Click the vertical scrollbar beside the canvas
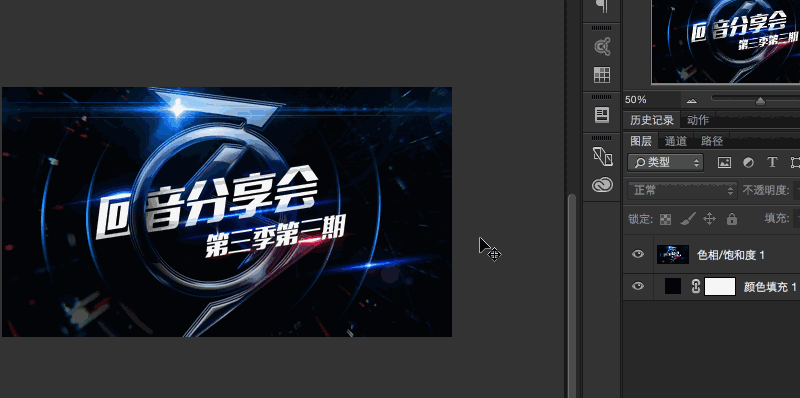Screen dimensions: 800x398 pyautogui.click(x=572, y=296)
